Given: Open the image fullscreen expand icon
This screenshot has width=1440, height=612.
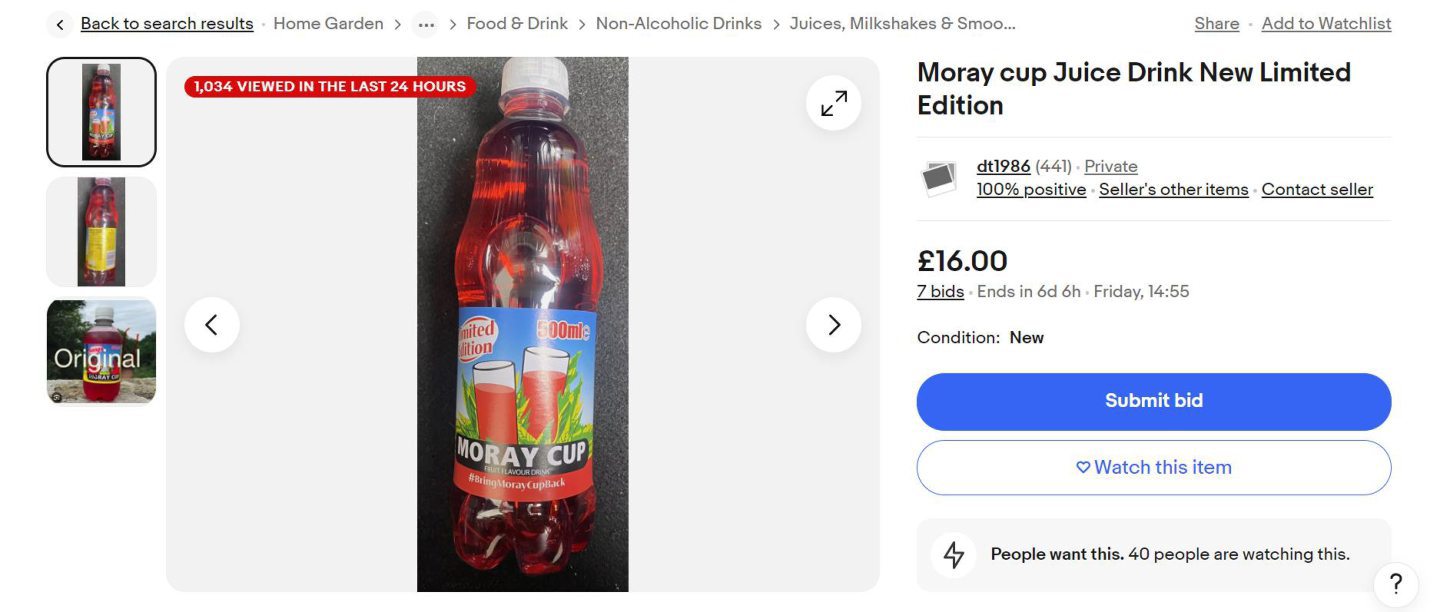Looking at the screenshot, I should pyautogui.click(x=833, y=102).
